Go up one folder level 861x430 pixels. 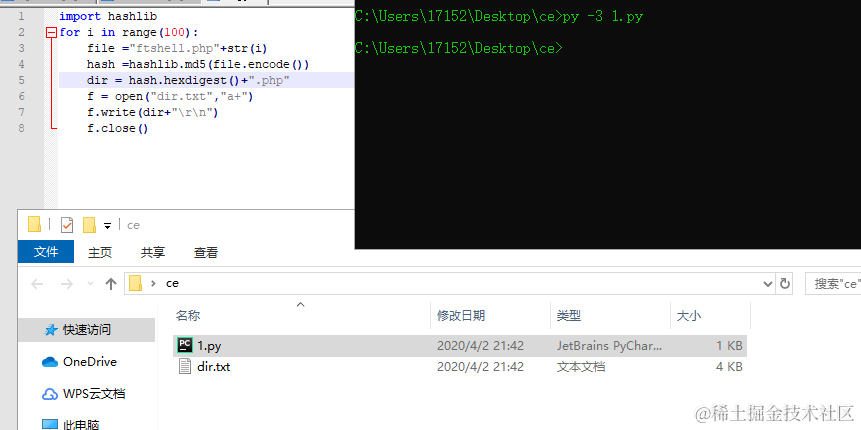[111, 284]
